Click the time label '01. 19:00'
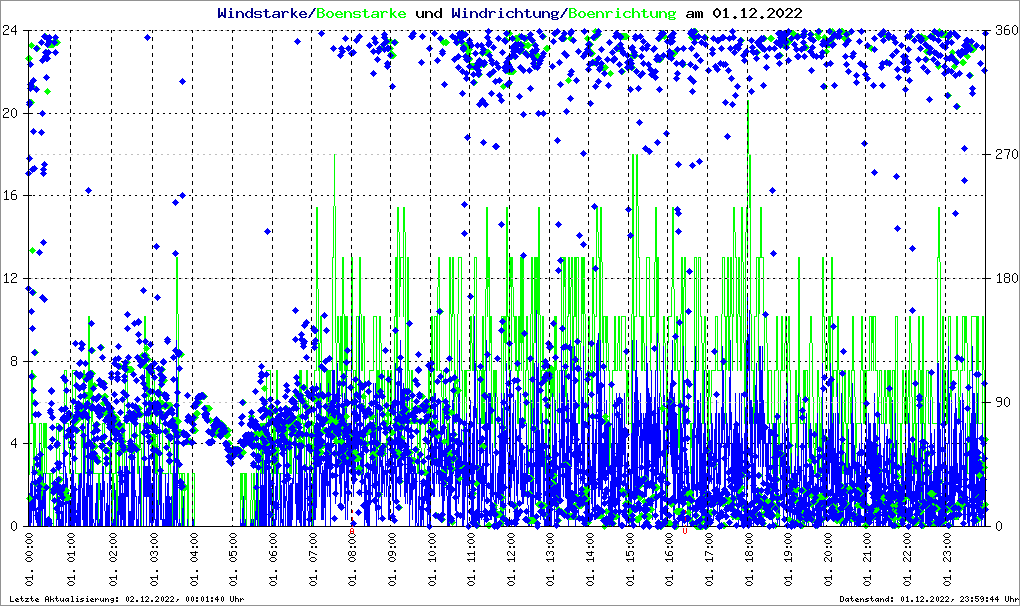The width and height of the screenshot is (1020, 606). [x=789, y=559]
